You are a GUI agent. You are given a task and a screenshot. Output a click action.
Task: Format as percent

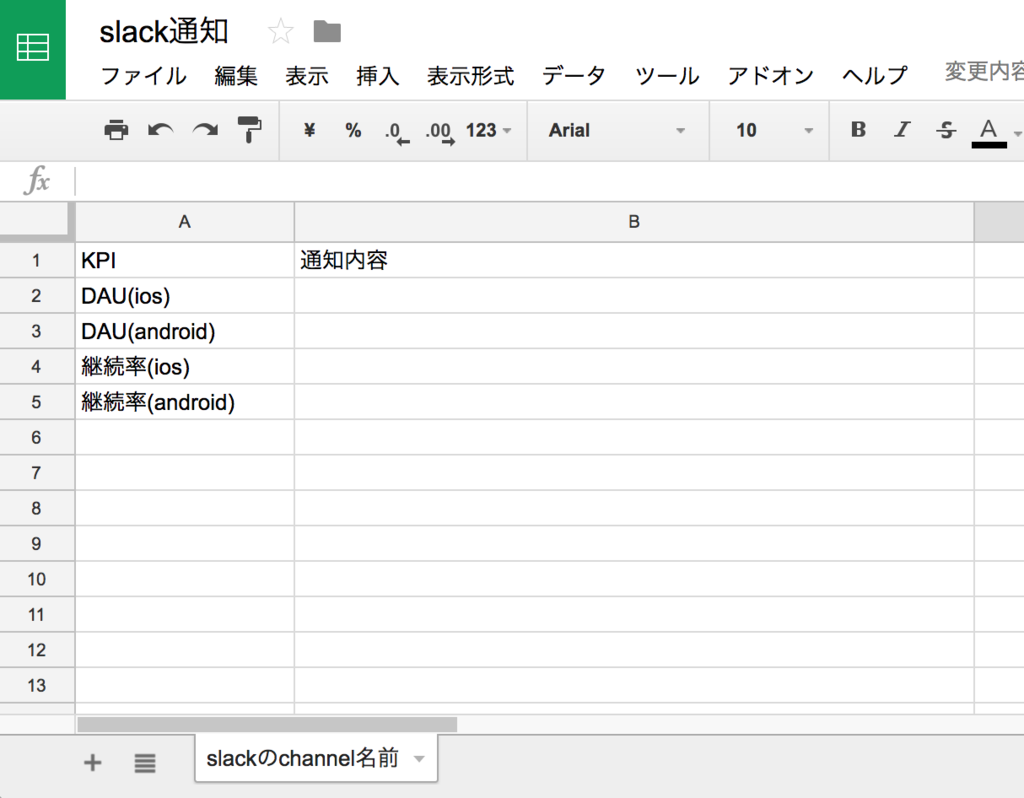click(353, 130)
